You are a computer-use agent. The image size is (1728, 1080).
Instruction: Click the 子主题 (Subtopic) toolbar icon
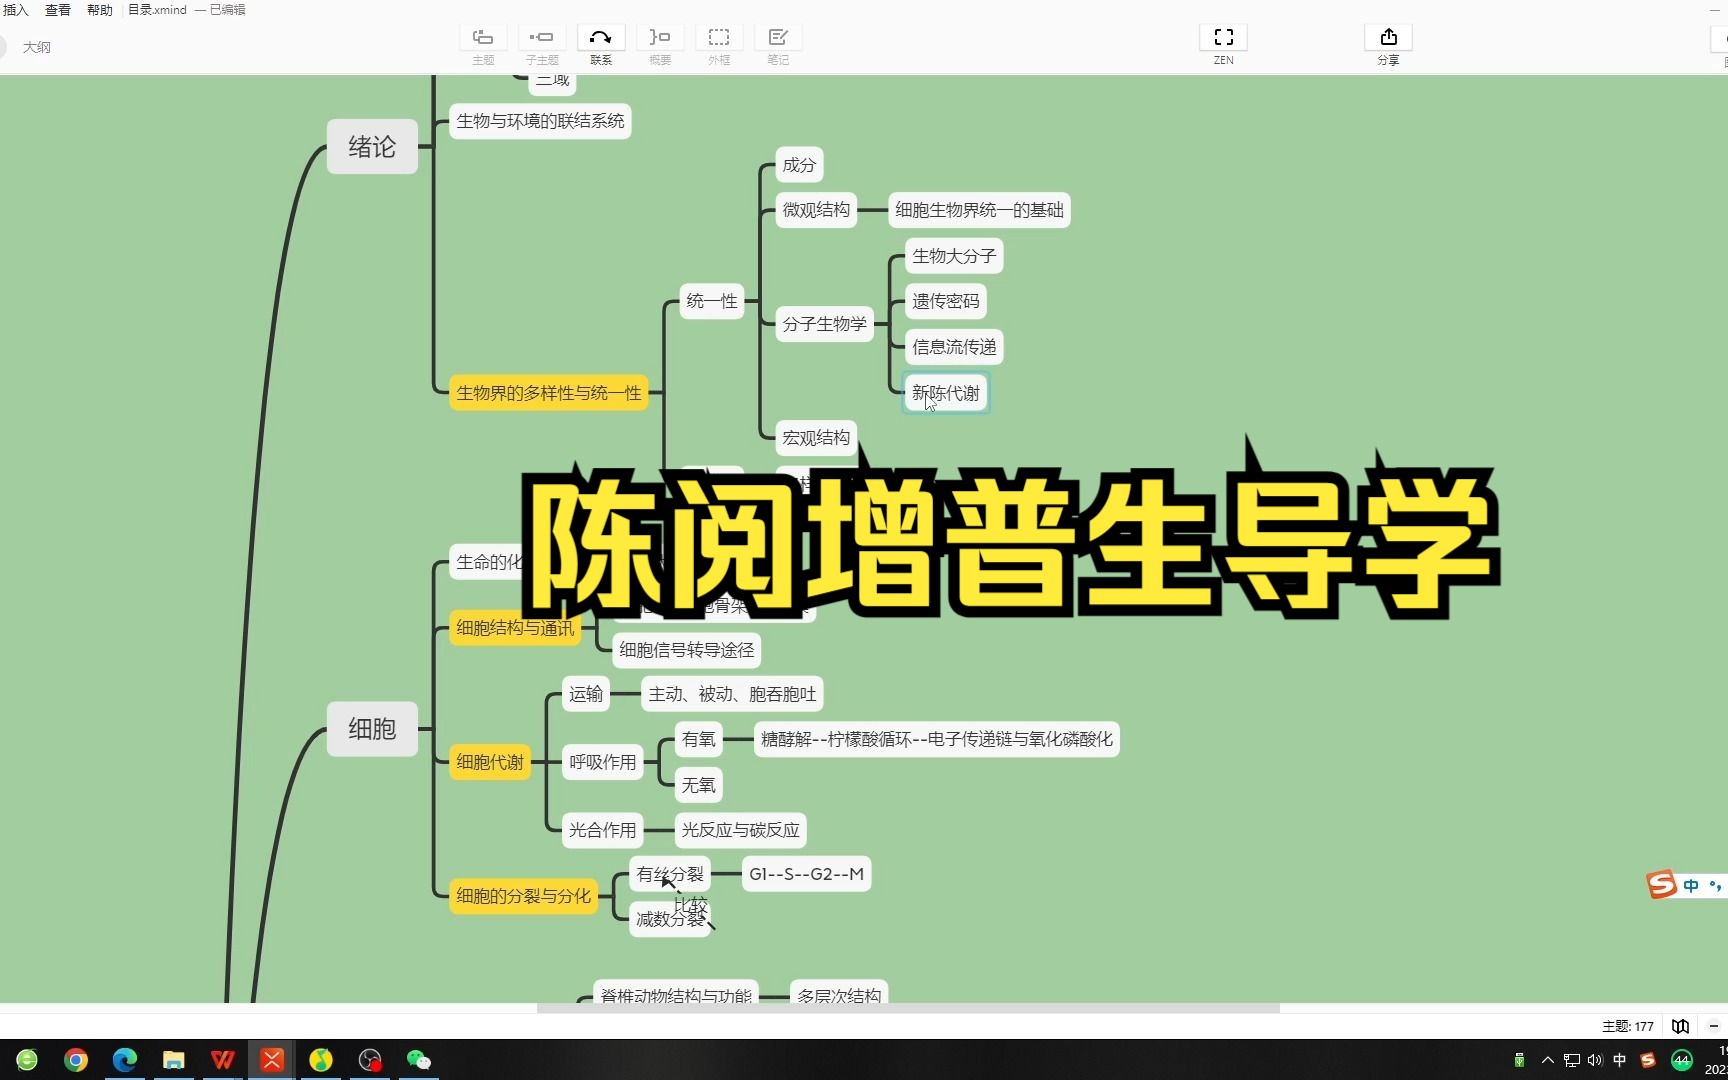[x=542, y=38]
